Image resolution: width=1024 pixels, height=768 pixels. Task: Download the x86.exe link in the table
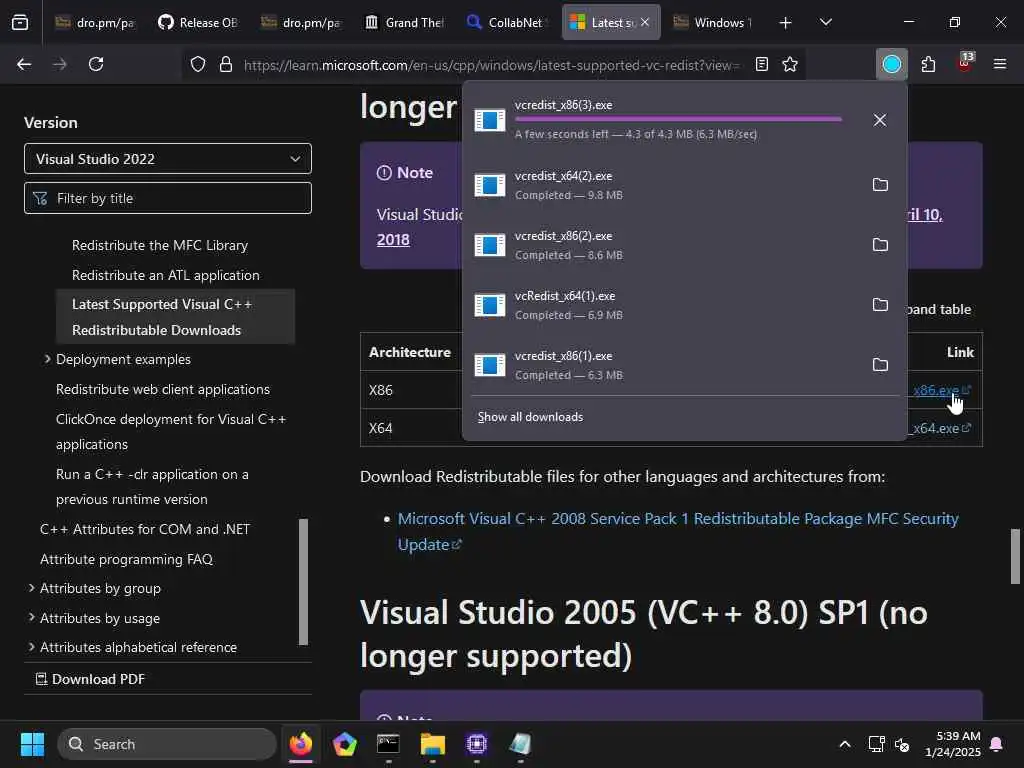[x=941, y=390]
